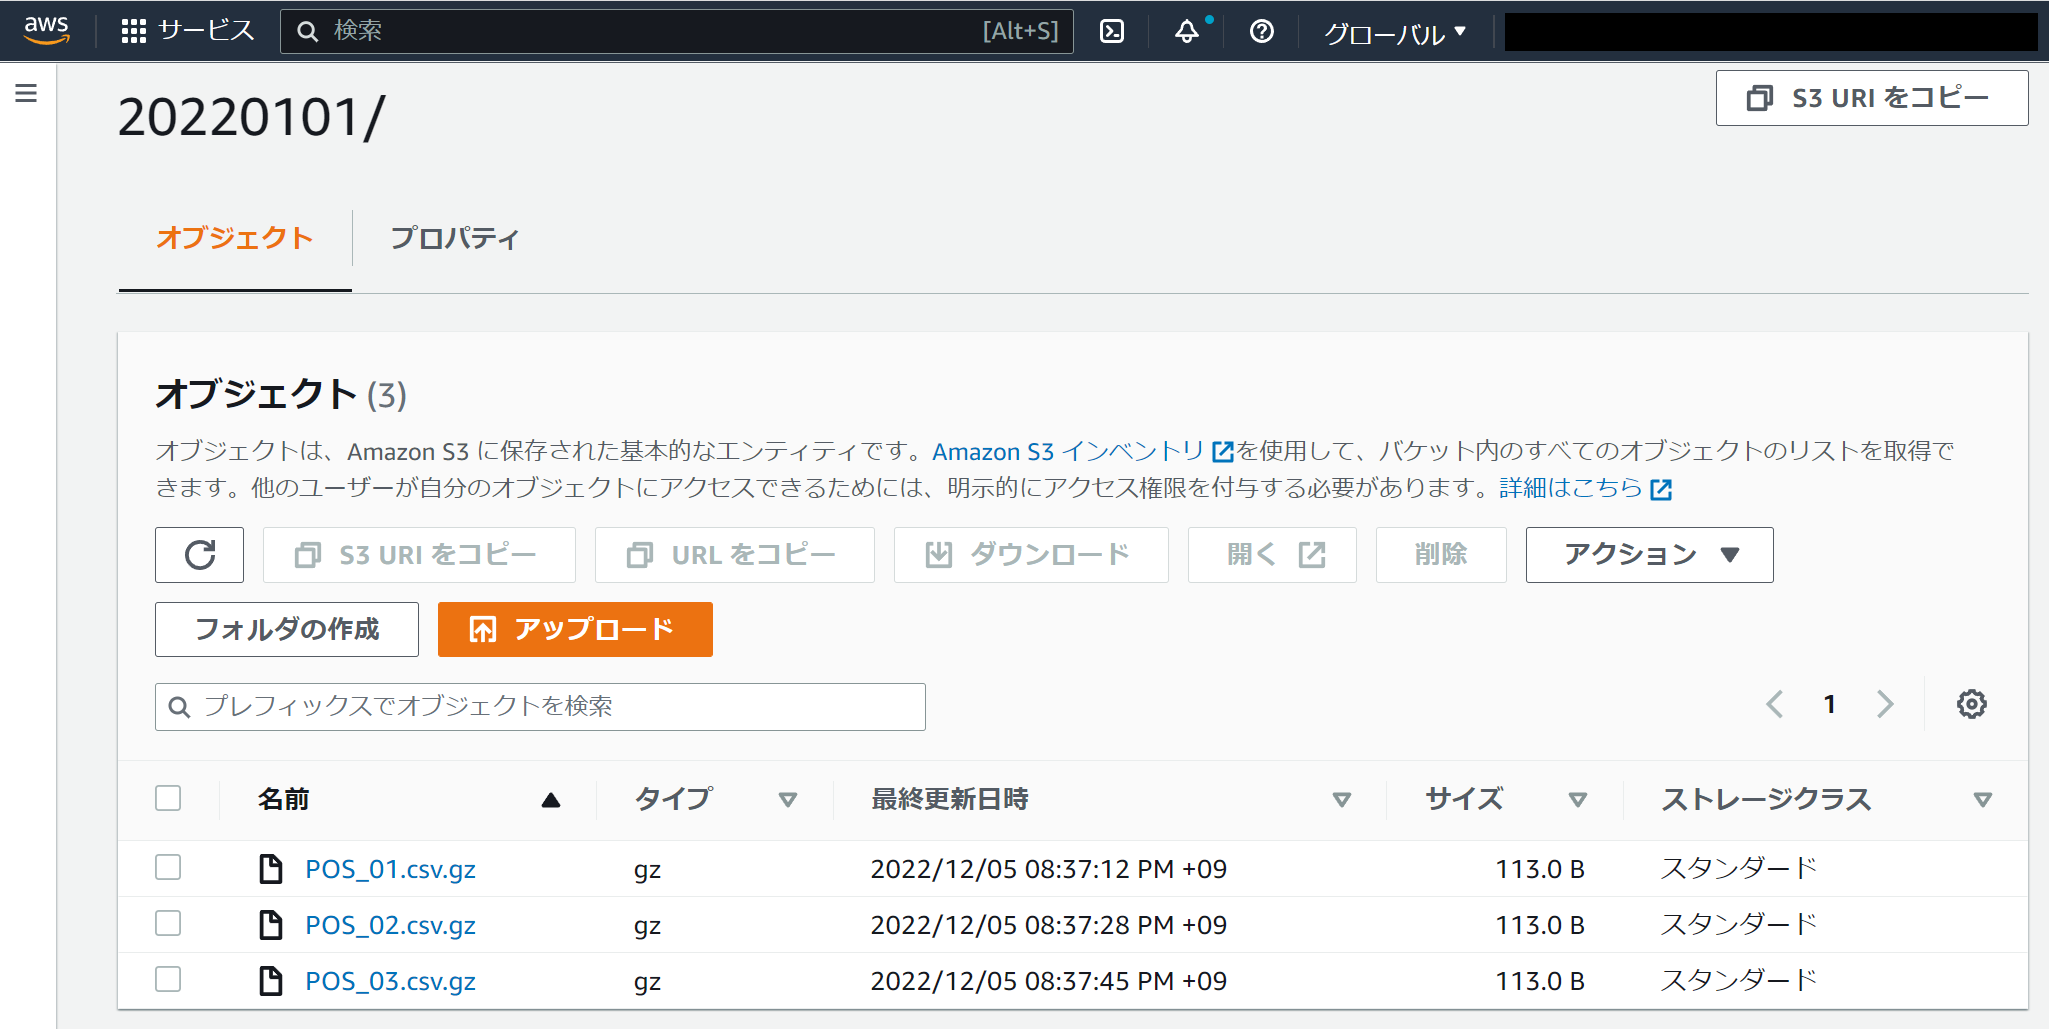Click the toolbar S3 URI をコピー button
This screenshot has width=2049, height=1029.
click(419, 554)
